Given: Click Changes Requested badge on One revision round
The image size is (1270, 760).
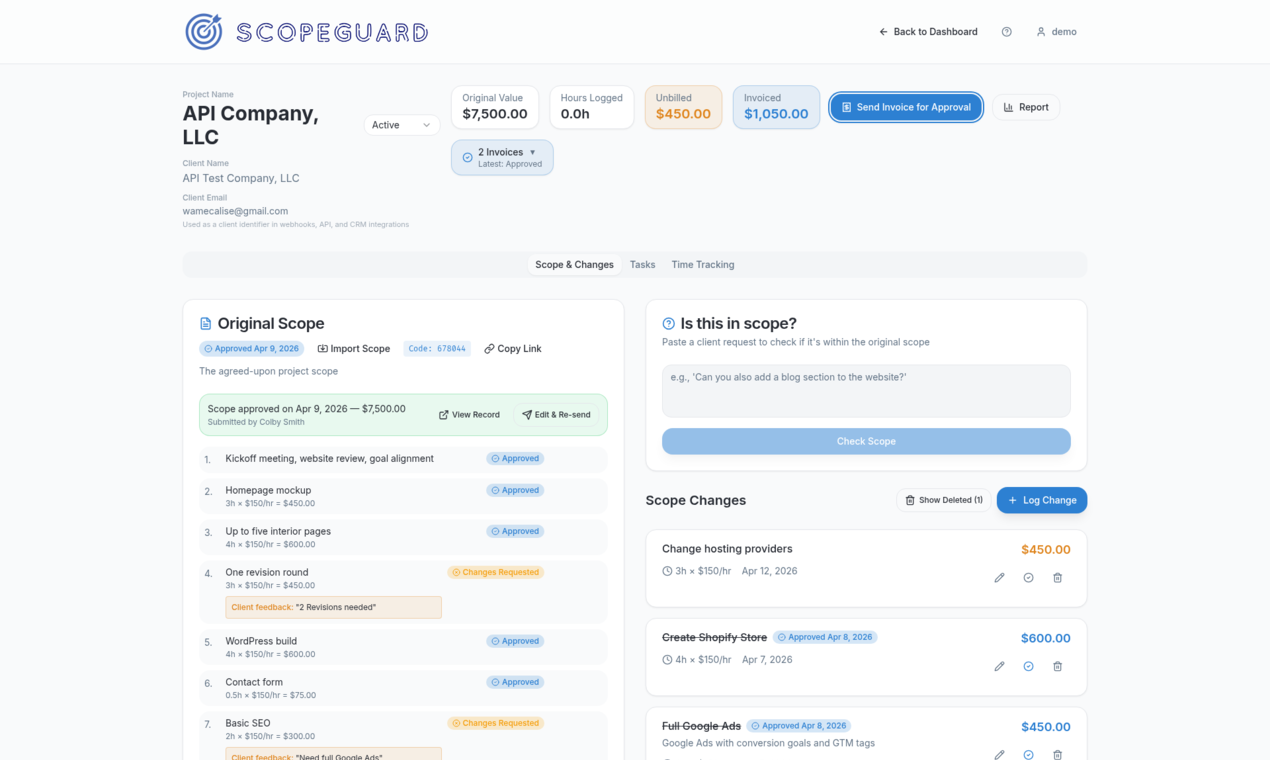Looking at the screenshot, I should coord(495,572).
